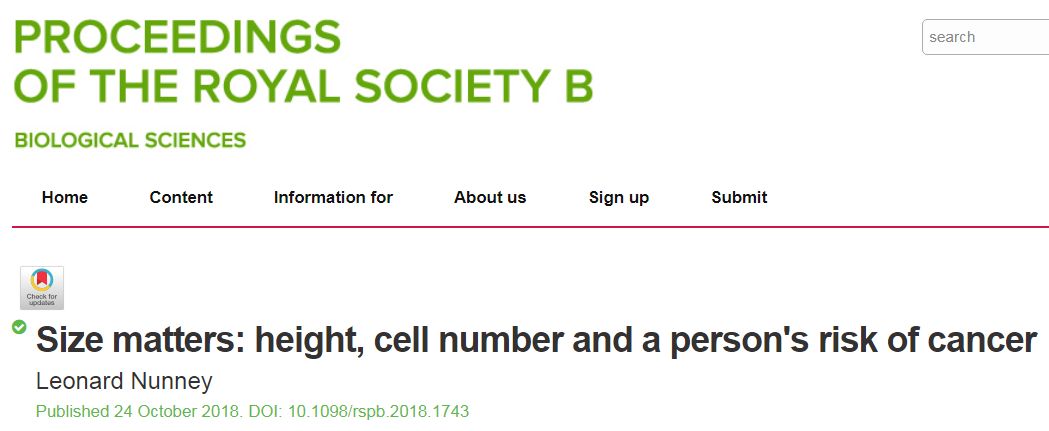1049x431 pixels.
Task: Go to the Home page
Action: [65, 197]
